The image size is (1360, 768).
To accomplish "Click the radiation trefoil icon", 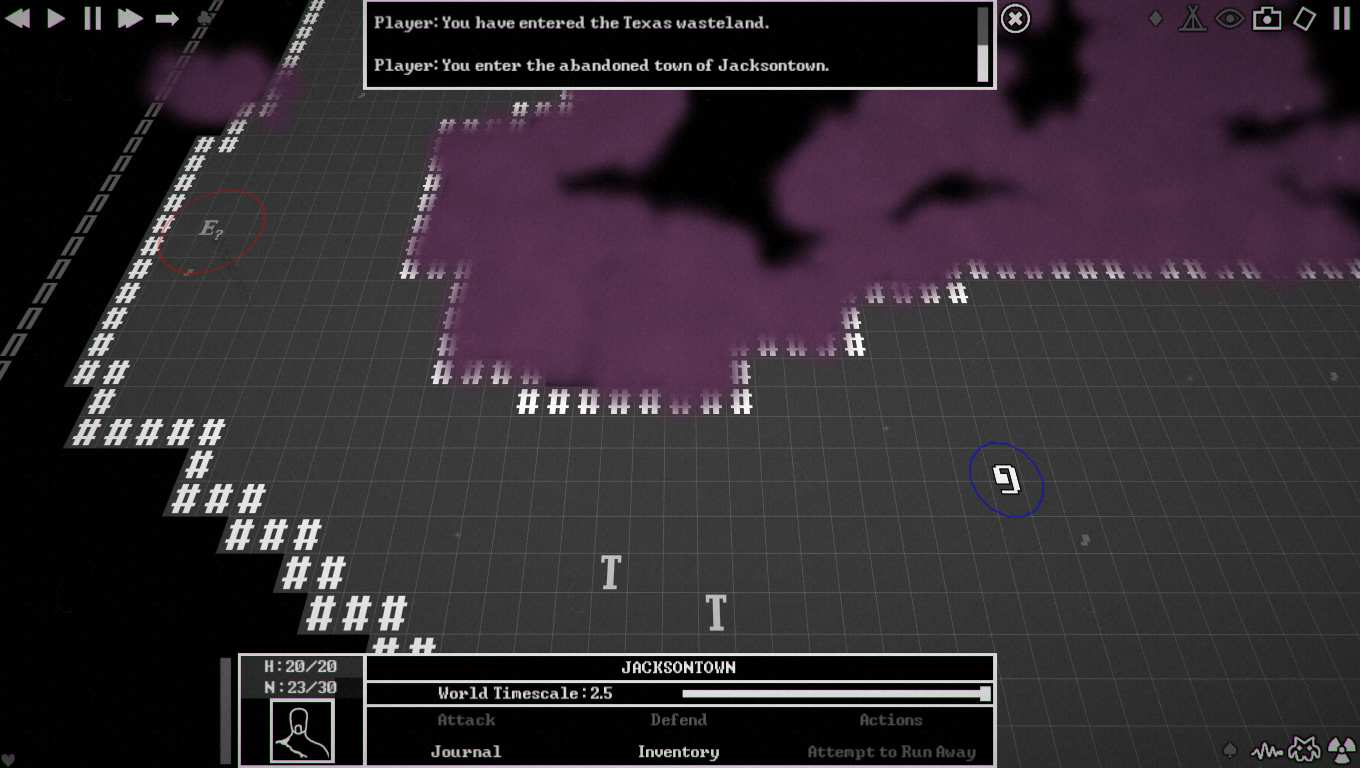I will coord(1340,749).
